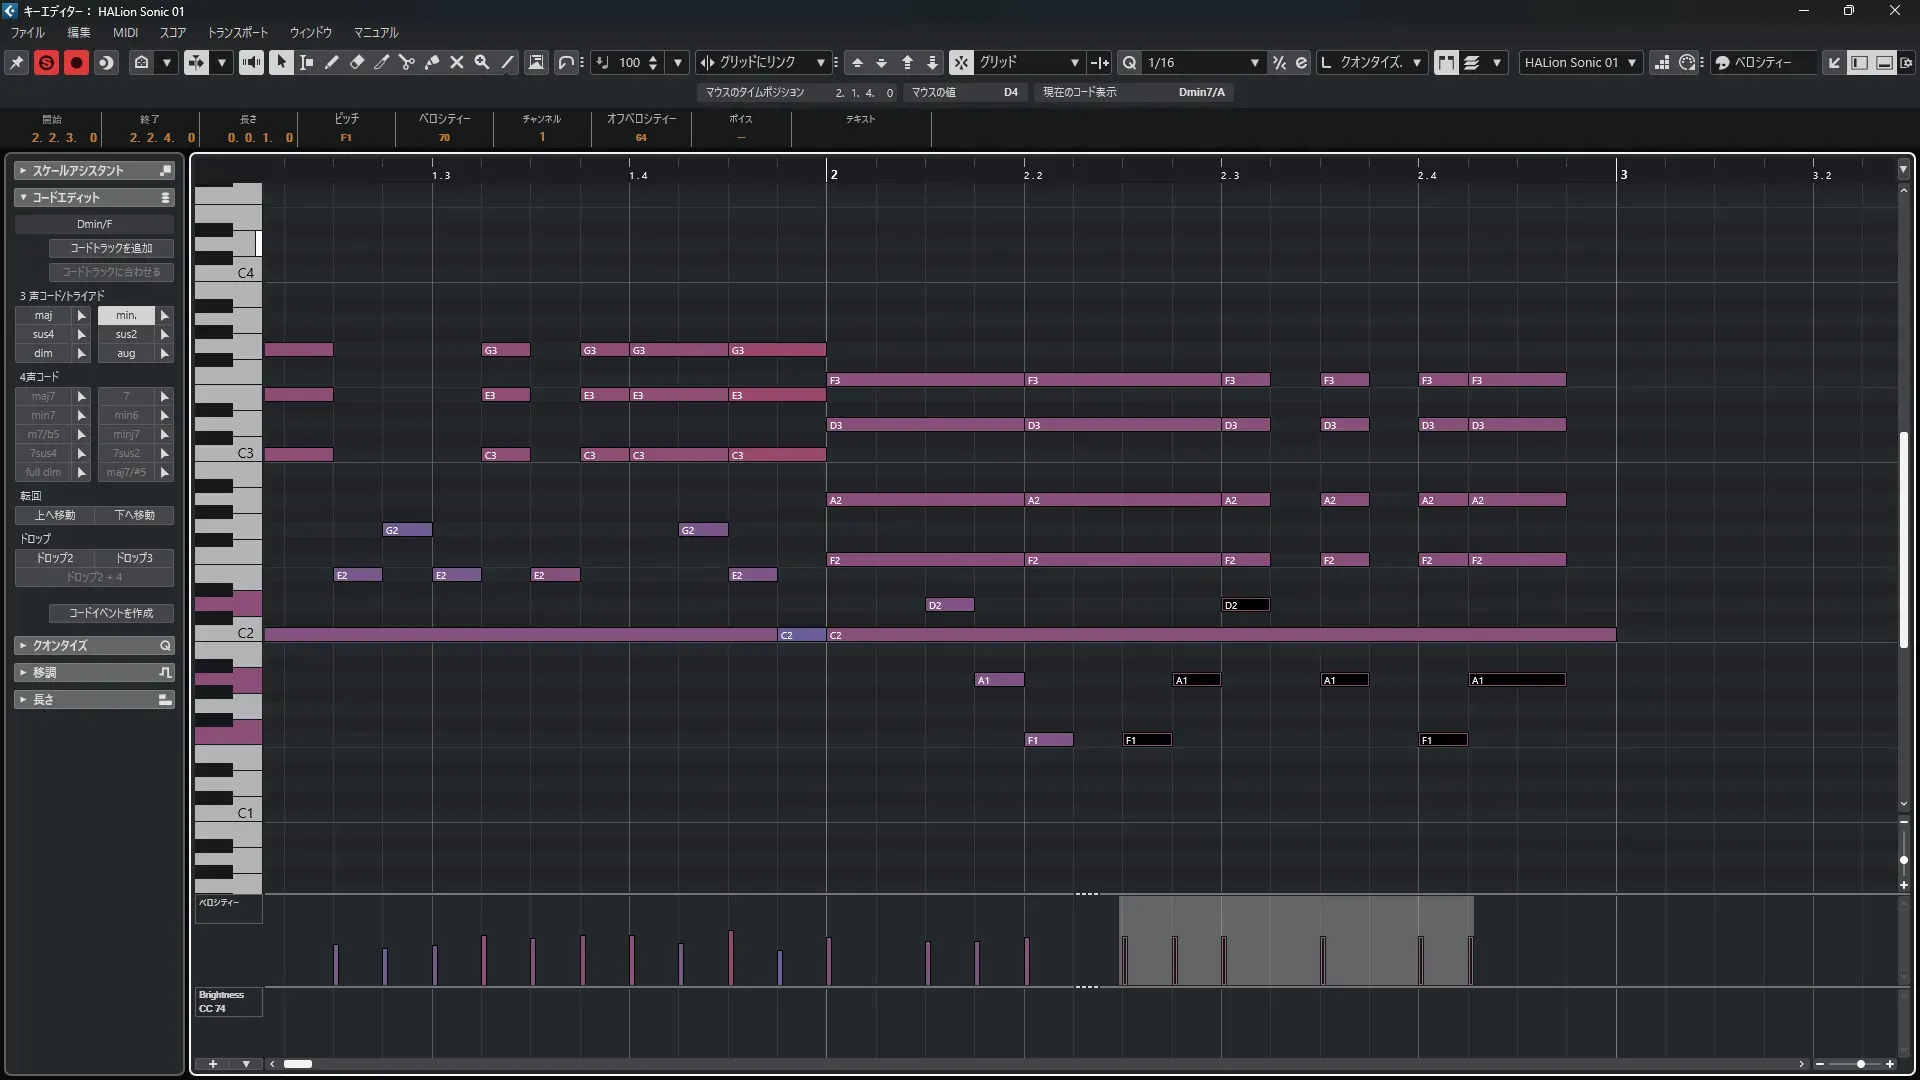Open the snap type グリッド dropdown
The image size is (1920, 1080).
coord(1074,62)
